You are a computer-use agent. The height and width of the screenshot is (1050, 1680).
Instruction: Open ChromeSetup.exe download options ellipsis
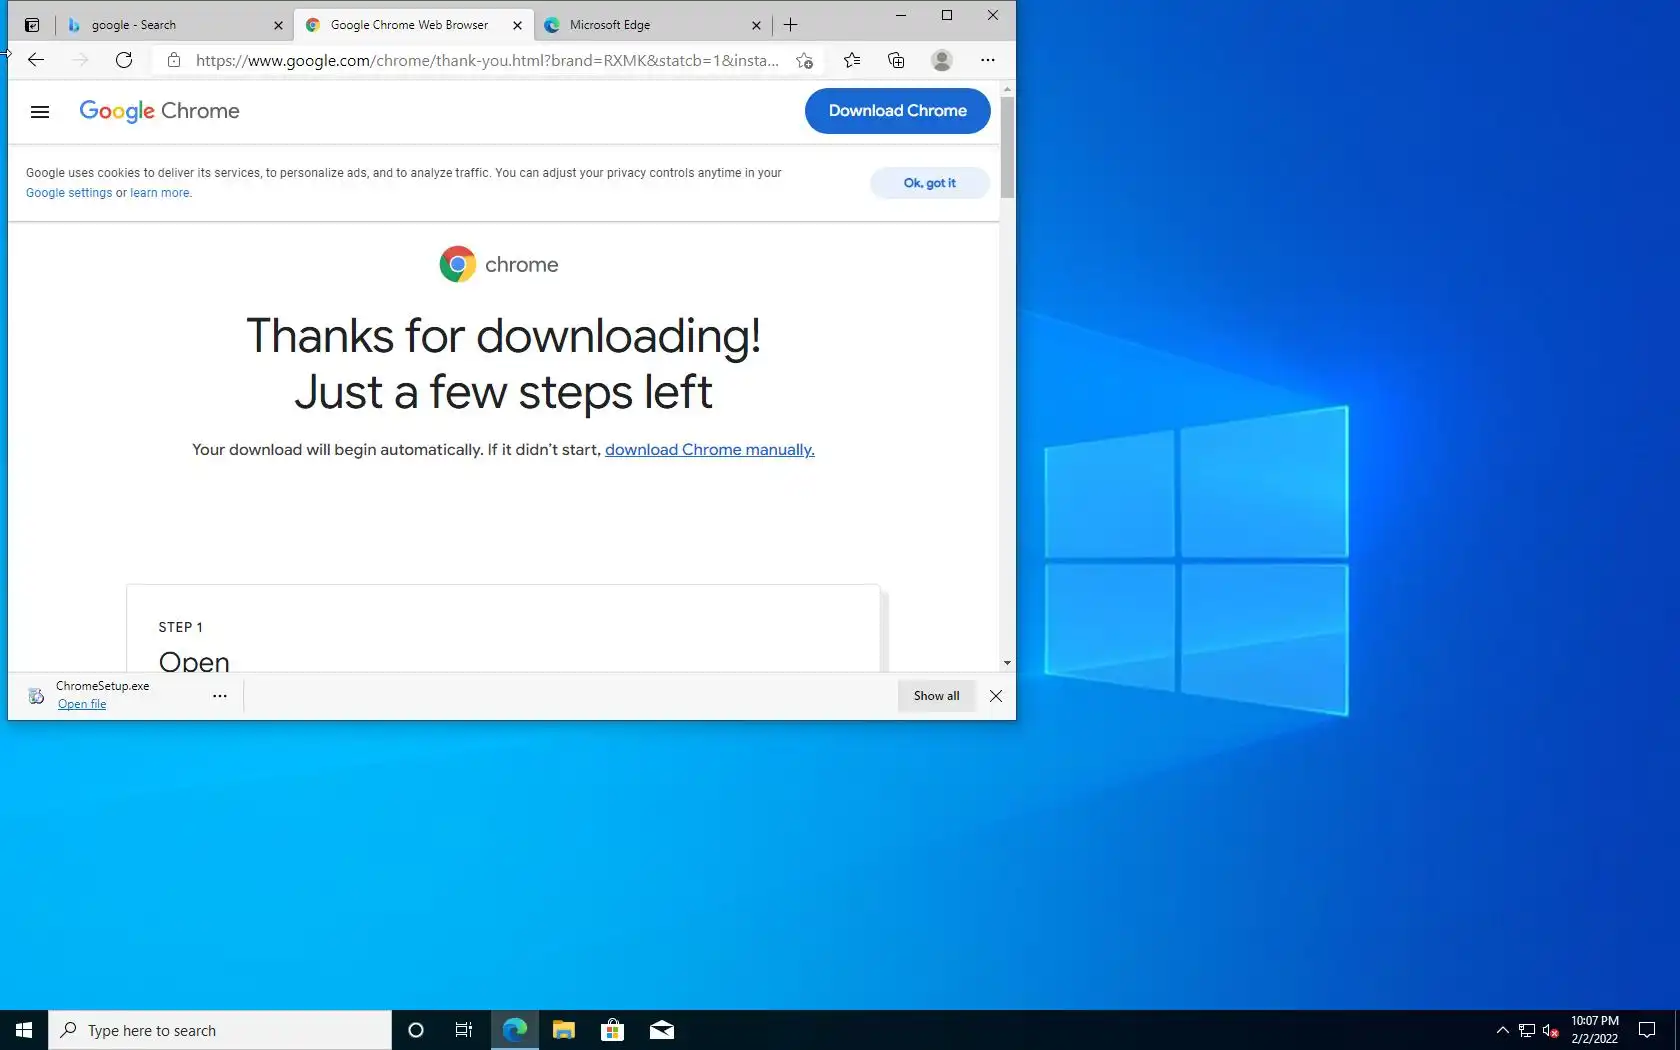[220, 696]
